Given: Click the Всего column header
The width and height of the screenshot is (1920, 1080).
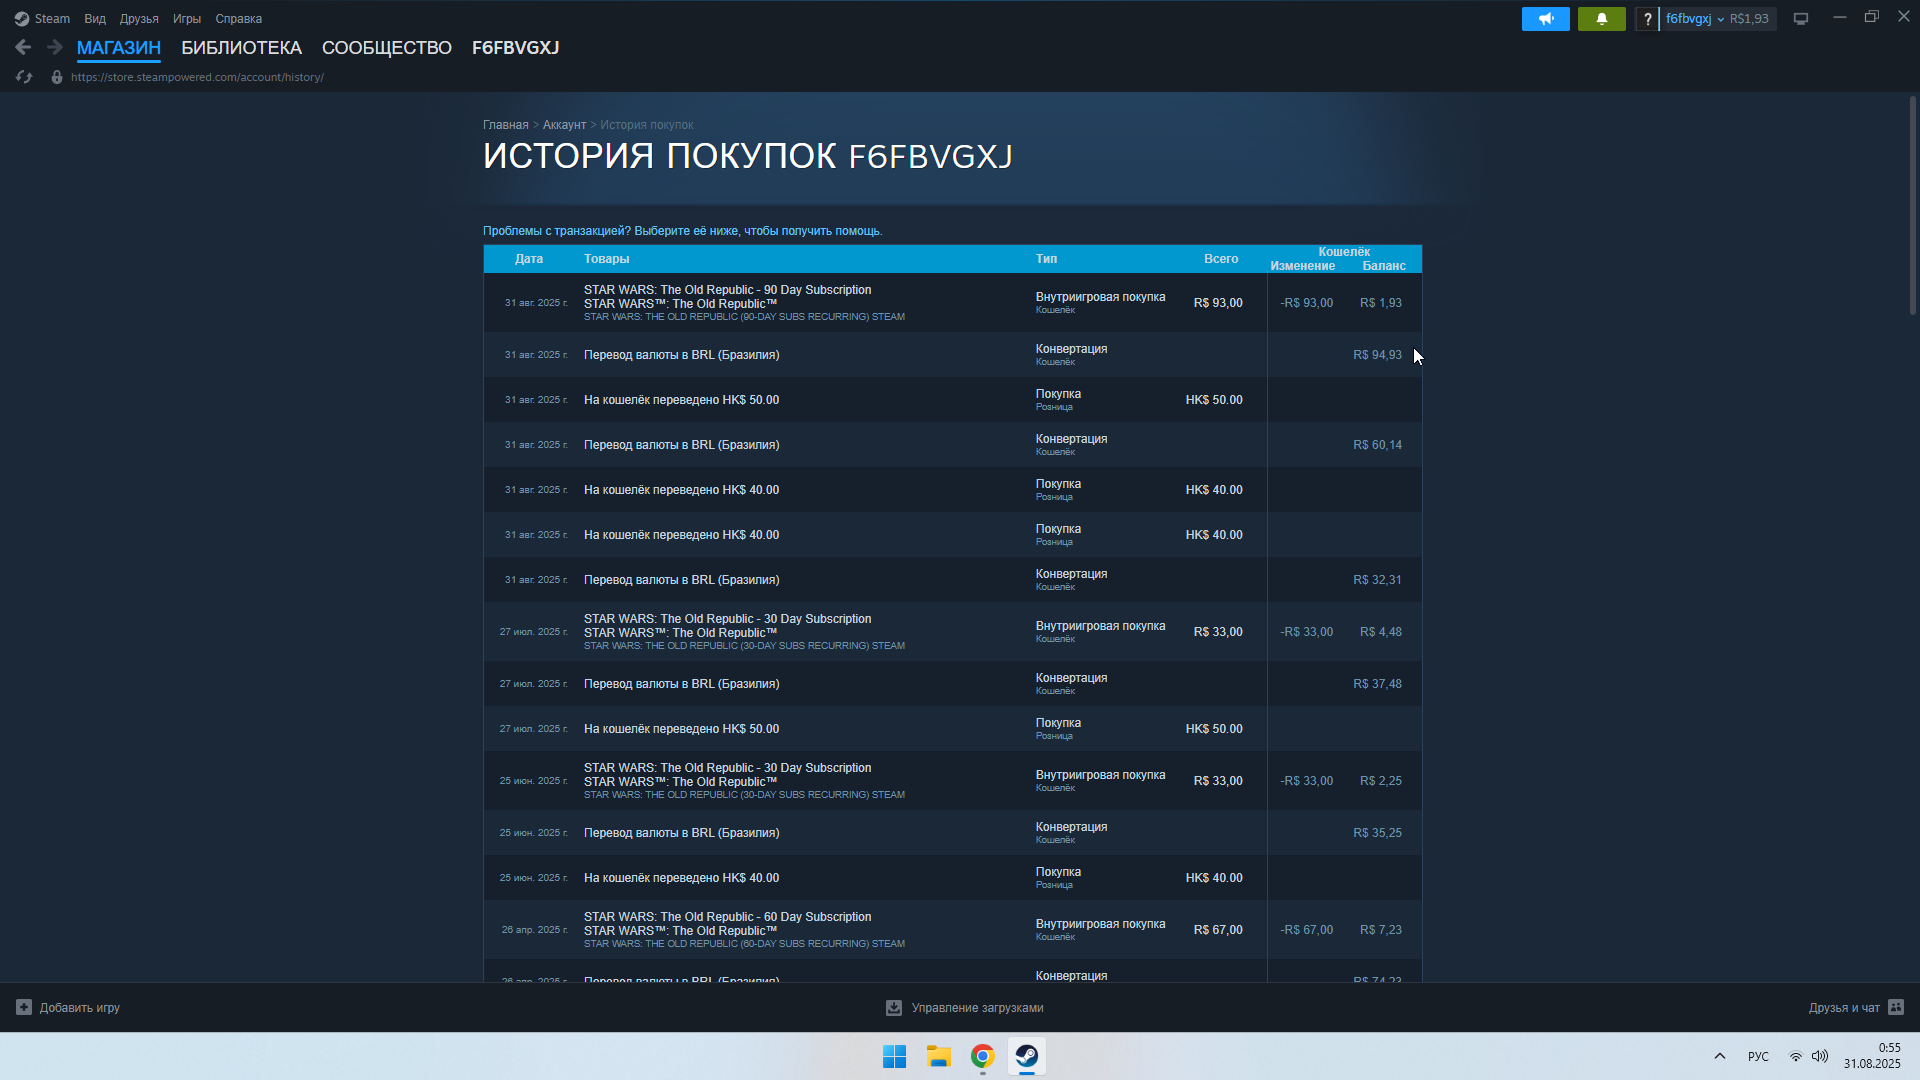Looking at the screenshot, I should click(x=1221, y=259).
